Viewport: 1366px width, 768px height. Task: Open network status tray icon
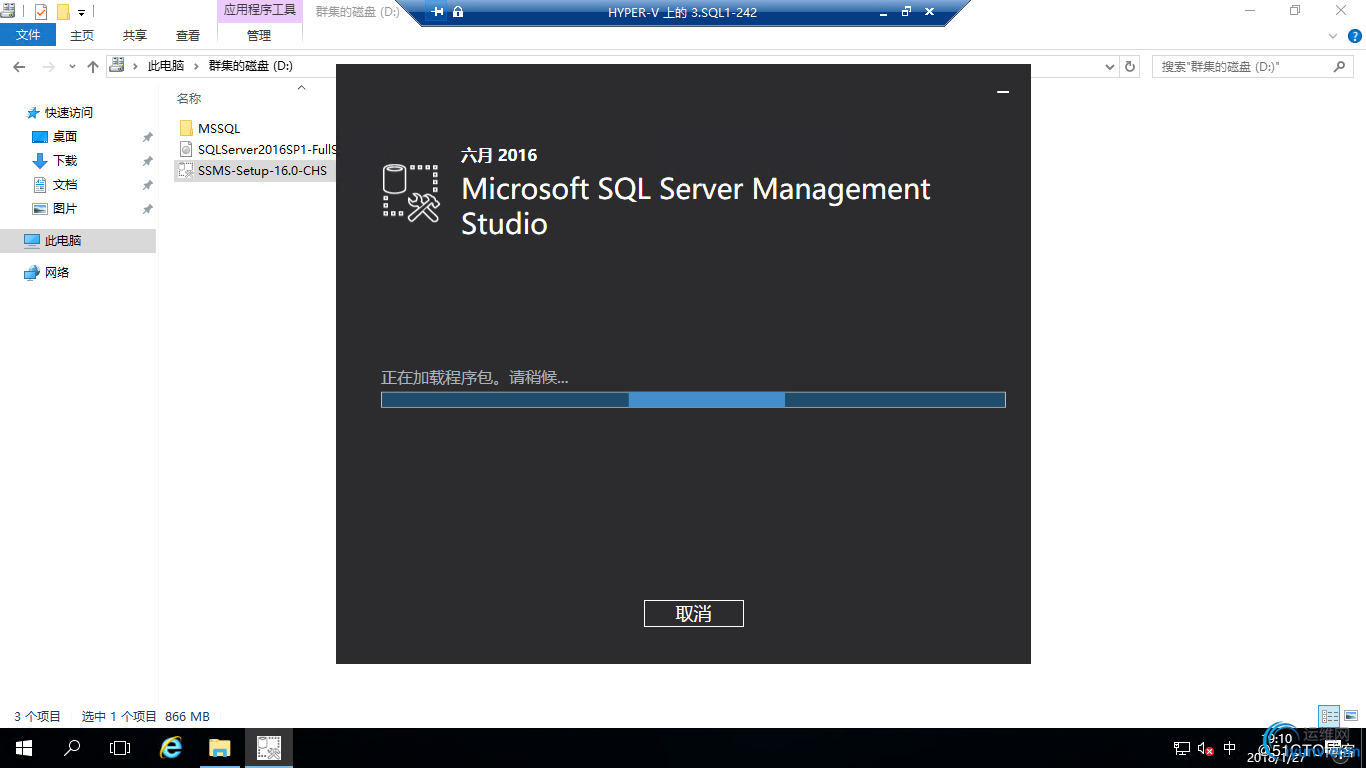pyautogui.click(x=1182, y=749)
